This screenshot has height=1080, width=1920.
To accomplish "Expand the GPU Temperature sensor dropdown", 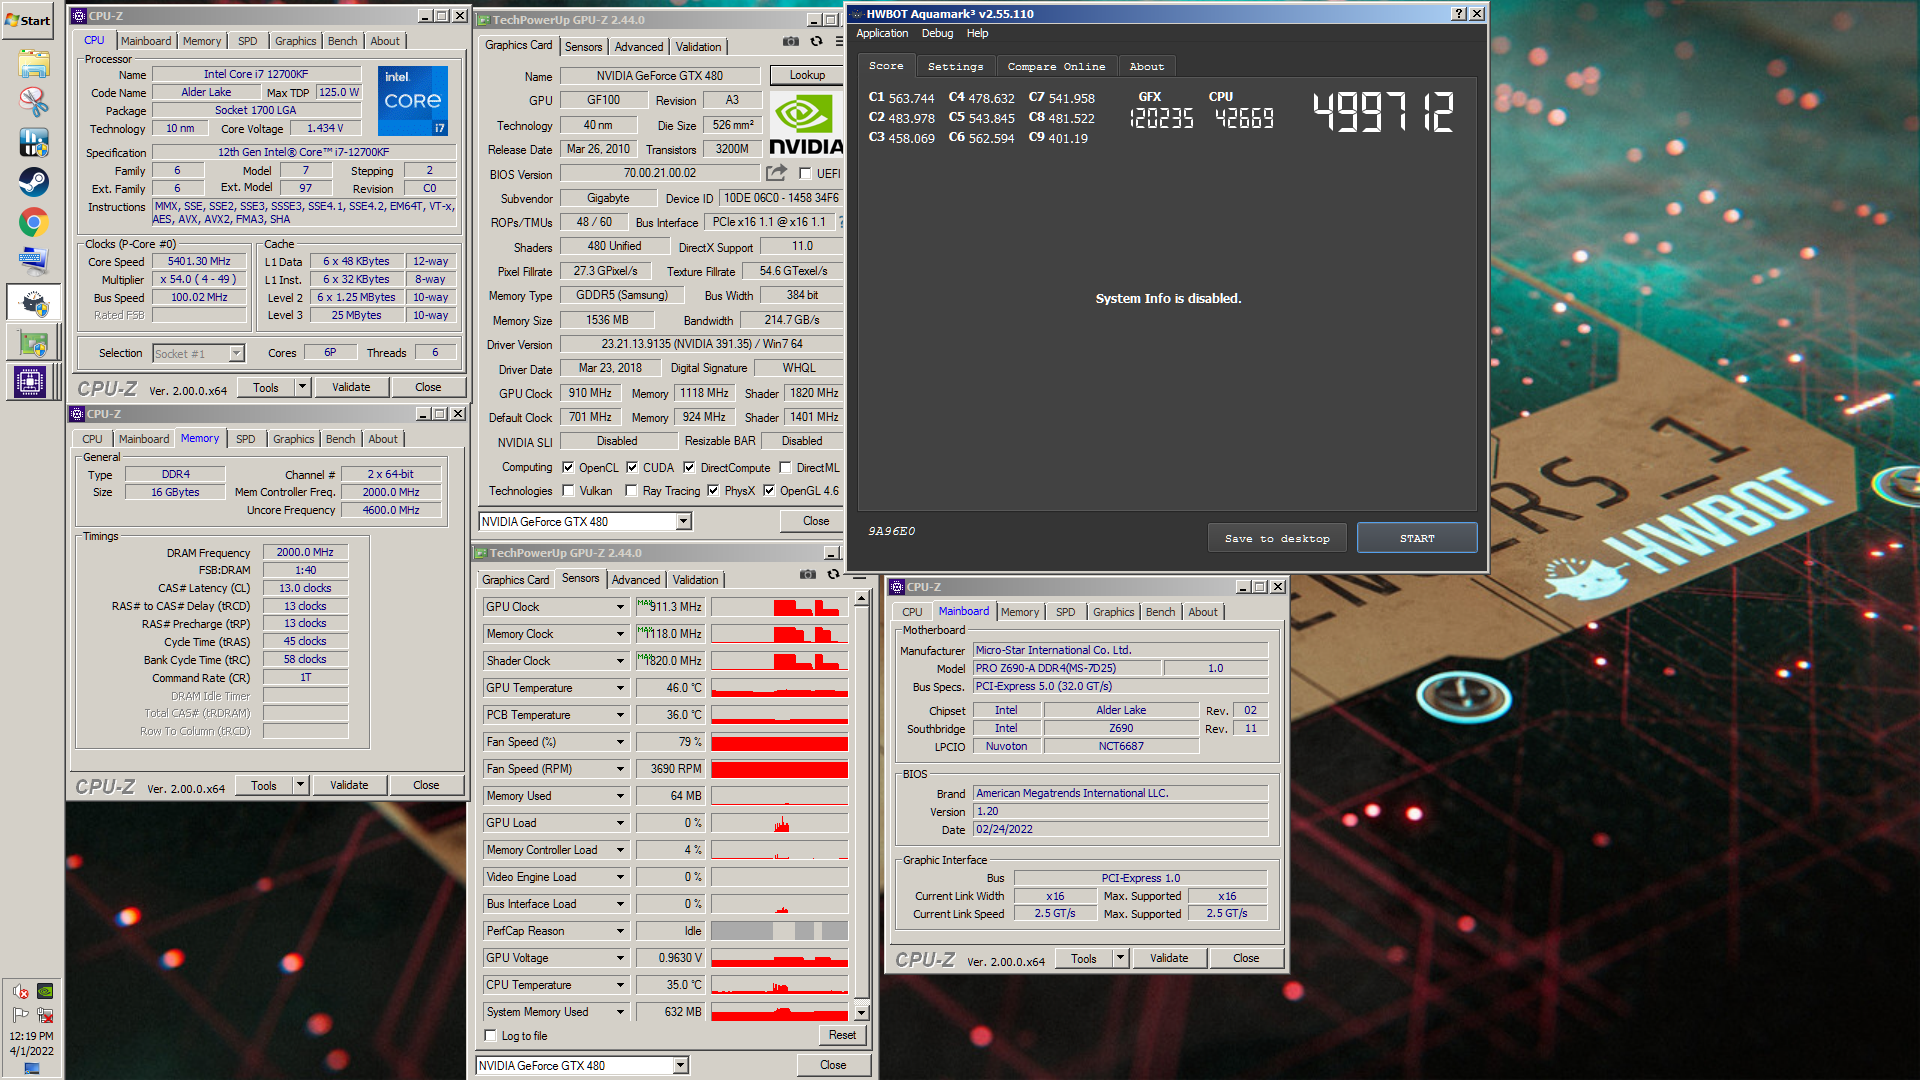I will (x=620, y=688).
